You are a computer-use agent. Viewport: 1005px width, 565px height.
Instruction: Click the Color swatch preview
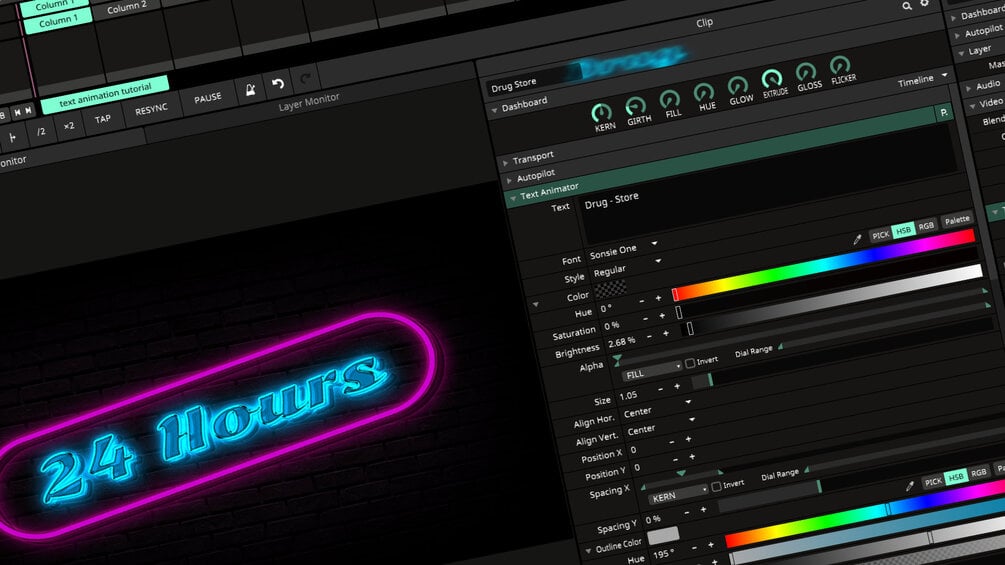pos(611,289)
